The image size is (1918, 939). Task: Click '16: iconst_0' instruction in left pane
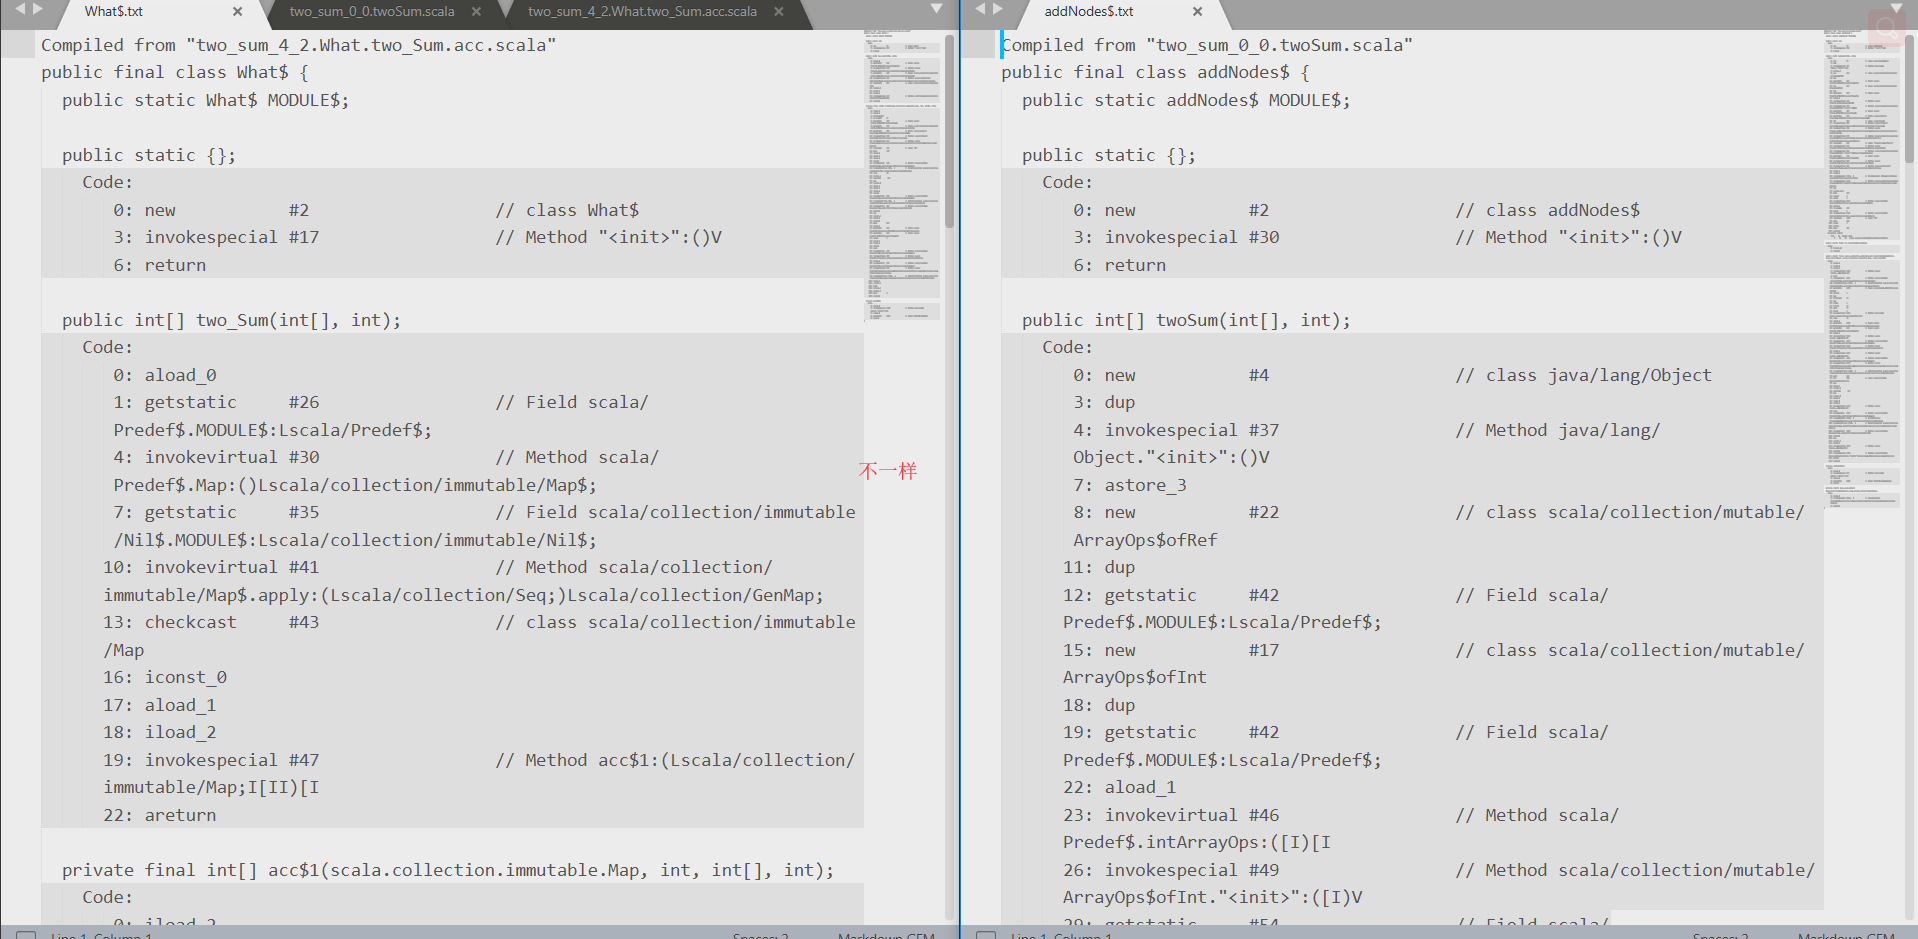[x=165, y=677]
